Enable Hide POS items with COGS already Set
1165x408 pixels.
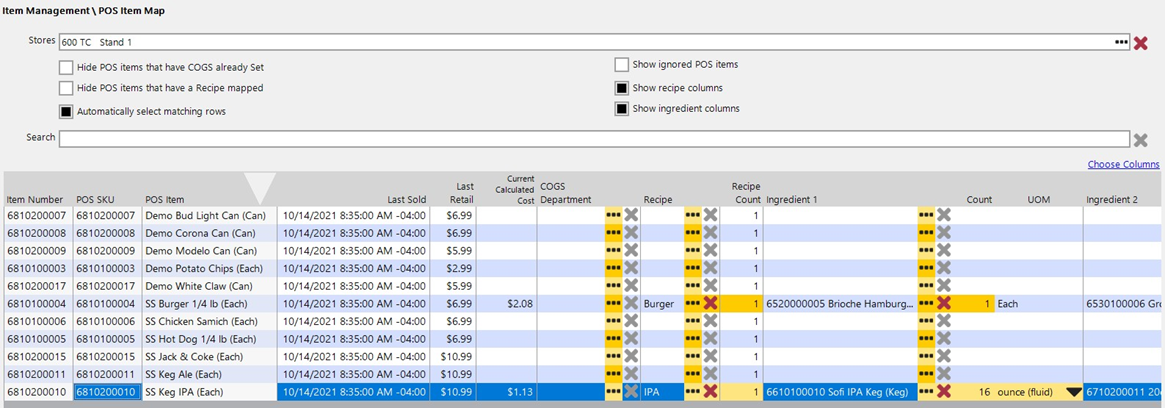click(65, 67)
